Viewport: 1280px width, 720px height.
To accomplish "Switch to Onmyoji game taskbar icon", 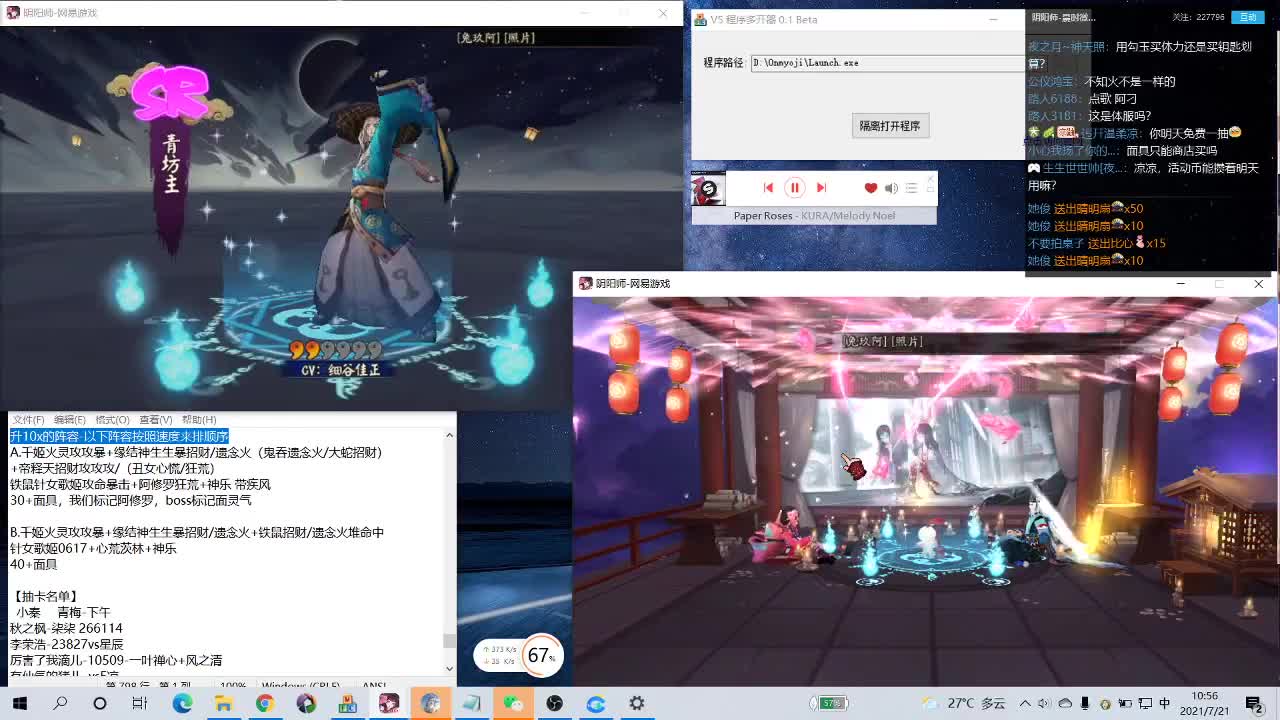I will [x=389, y=703].
